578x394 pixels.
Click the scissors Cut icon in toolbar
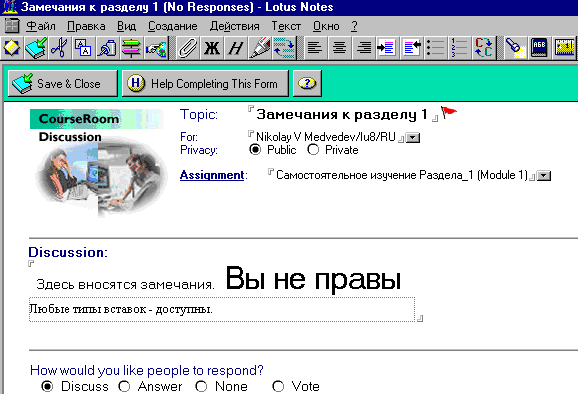coord(59,48)
